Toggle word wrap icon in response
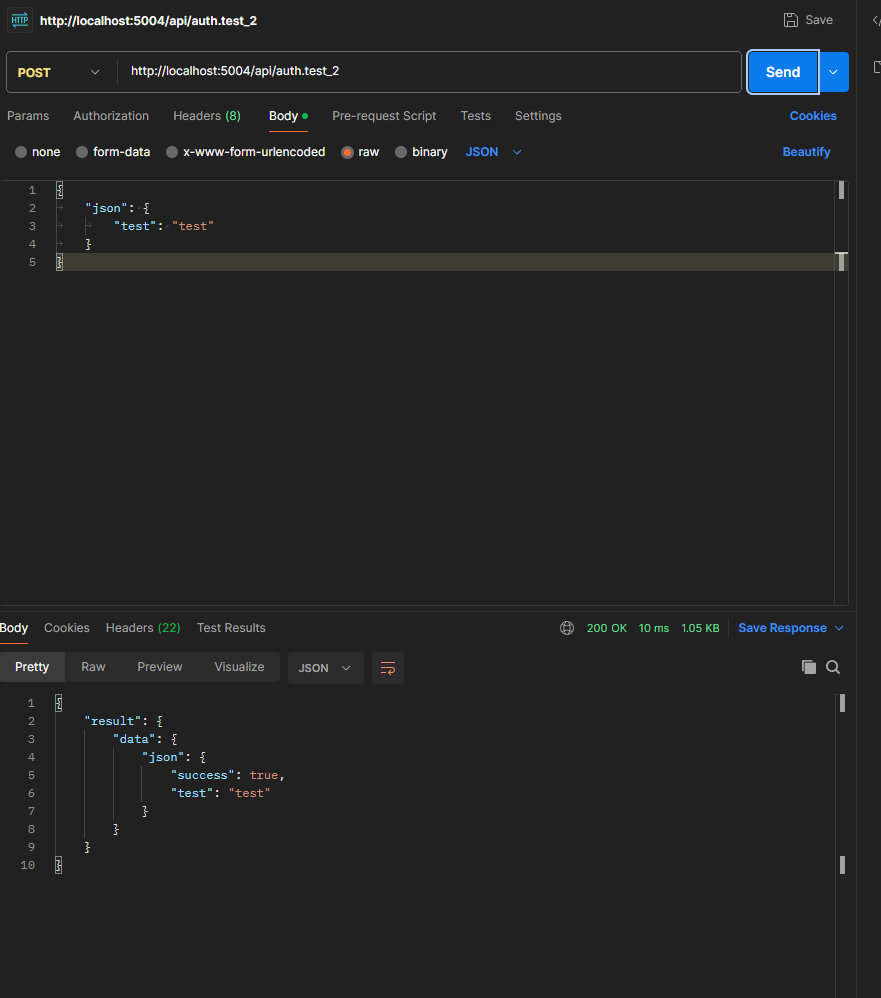 click(x=388, y=668)
